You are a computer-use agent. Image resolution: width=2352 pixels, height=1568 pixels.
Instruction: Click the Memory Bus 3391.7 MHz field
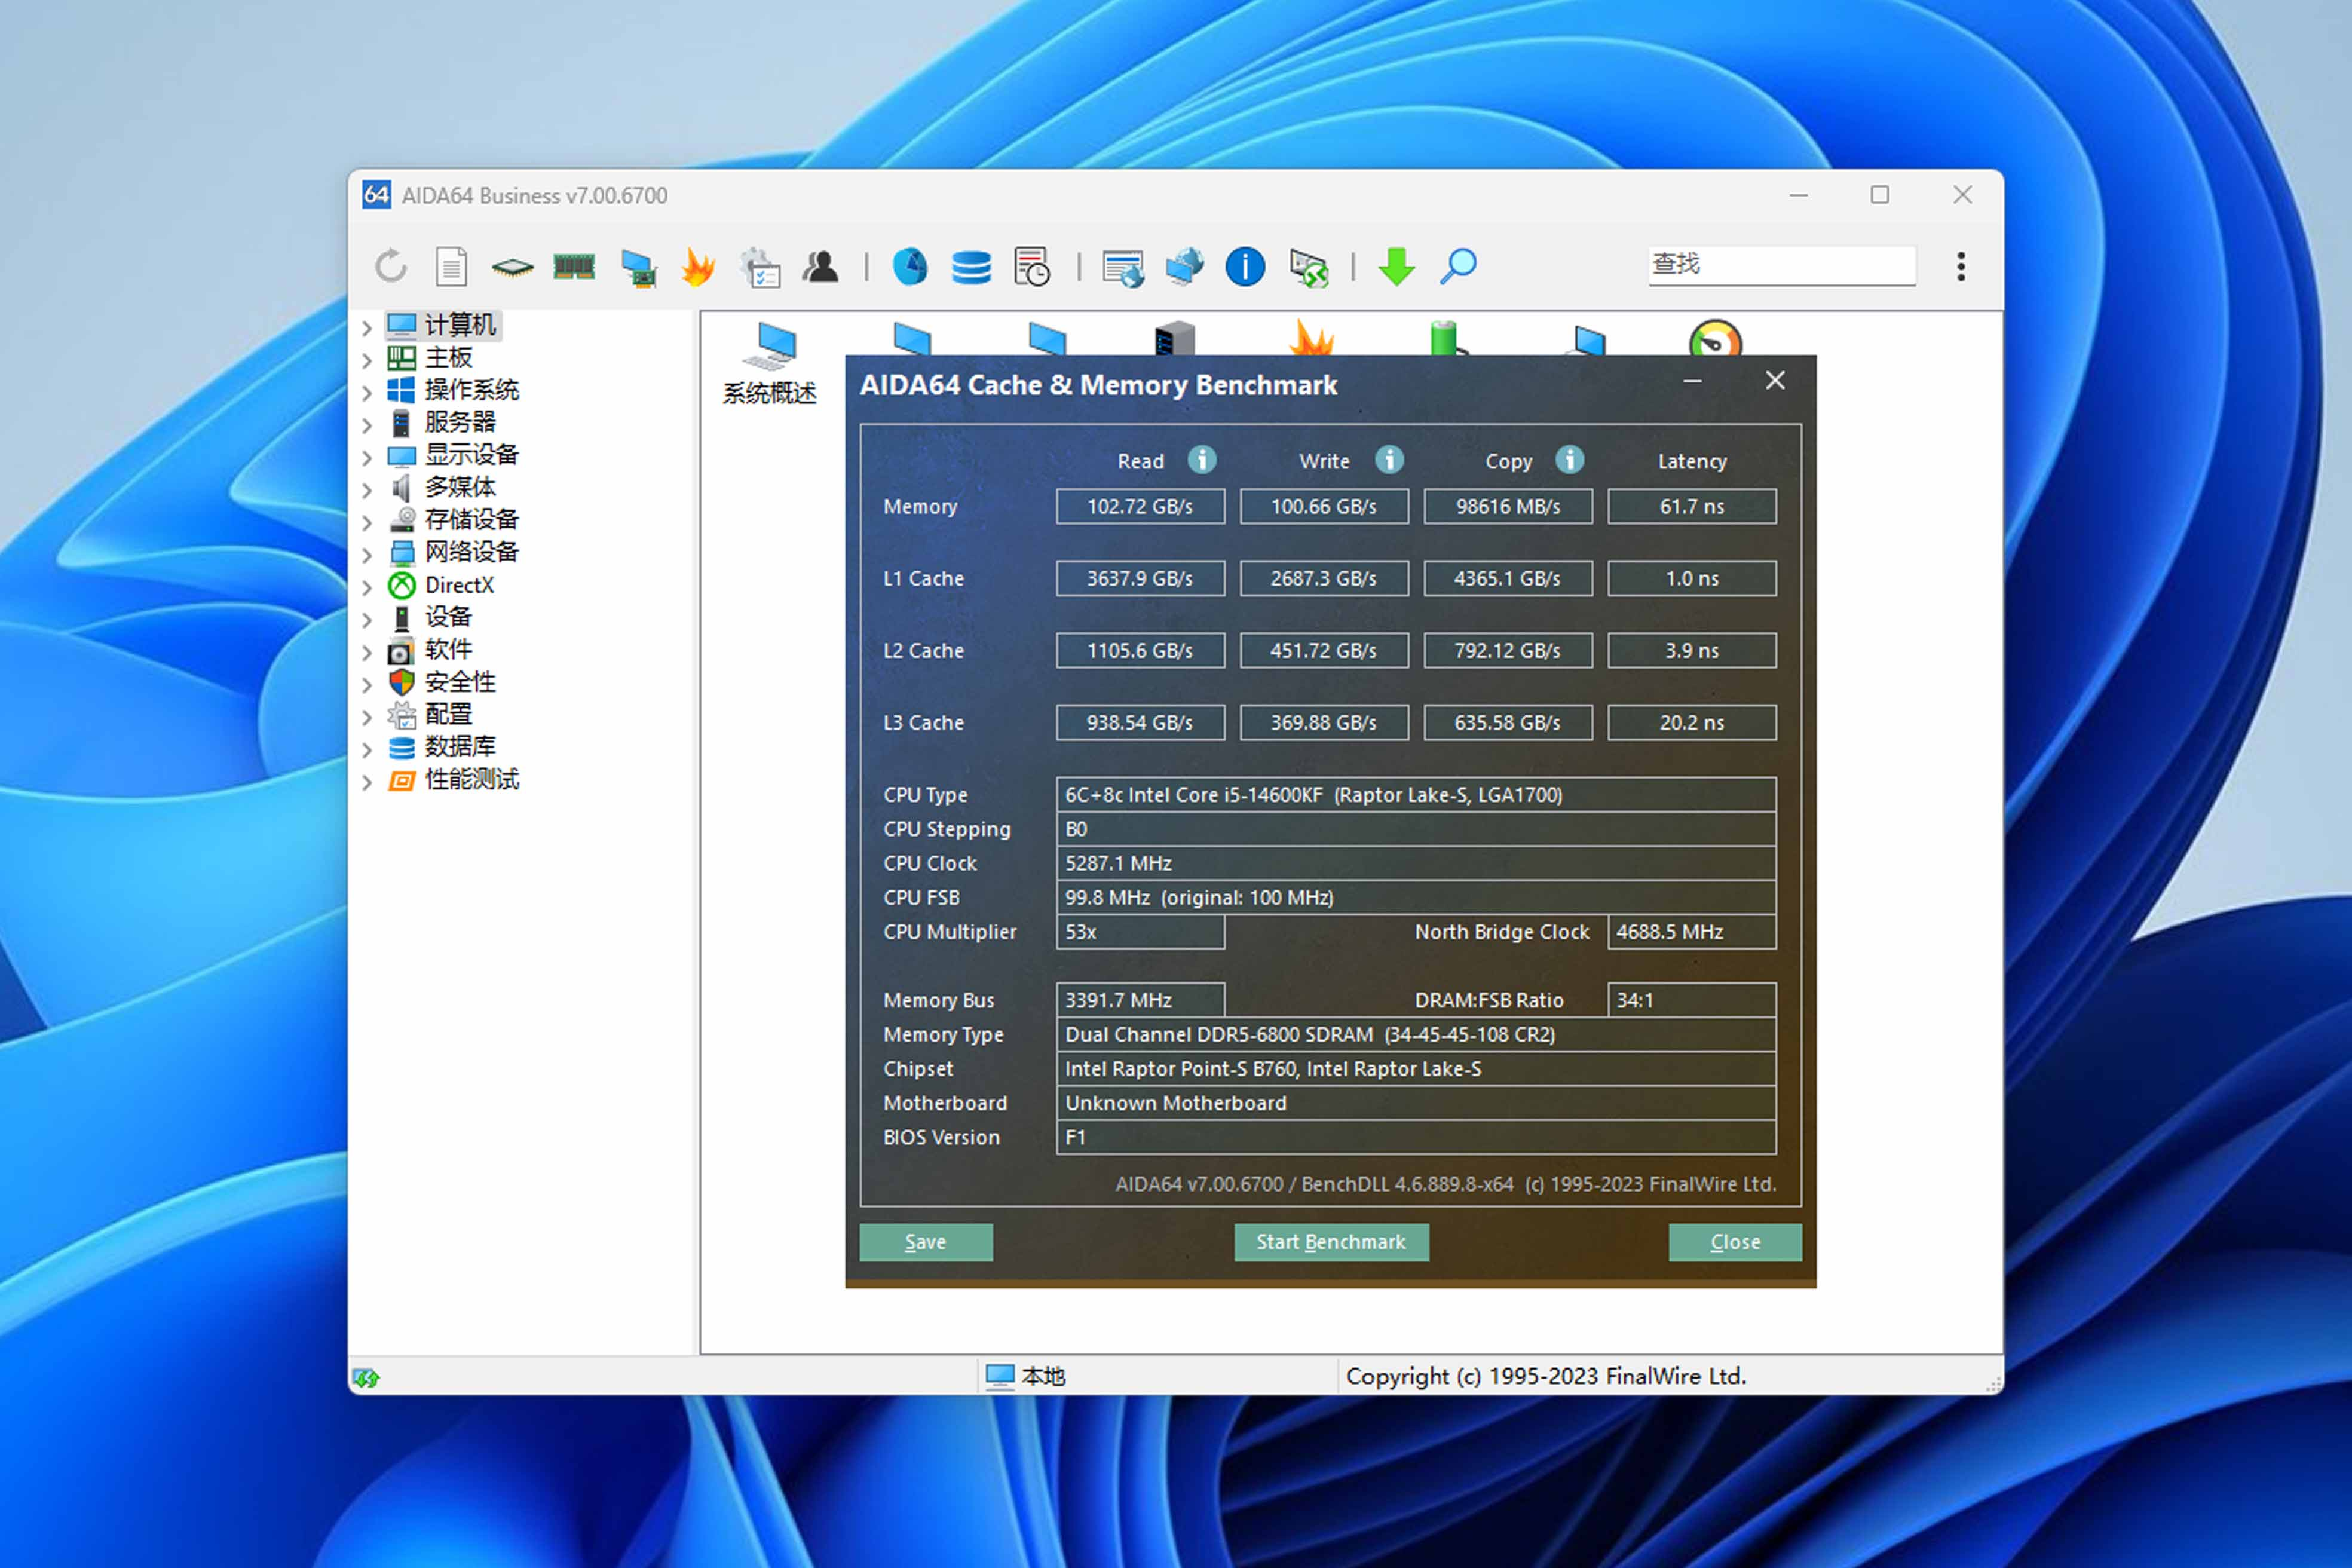pos(1140,1000)
